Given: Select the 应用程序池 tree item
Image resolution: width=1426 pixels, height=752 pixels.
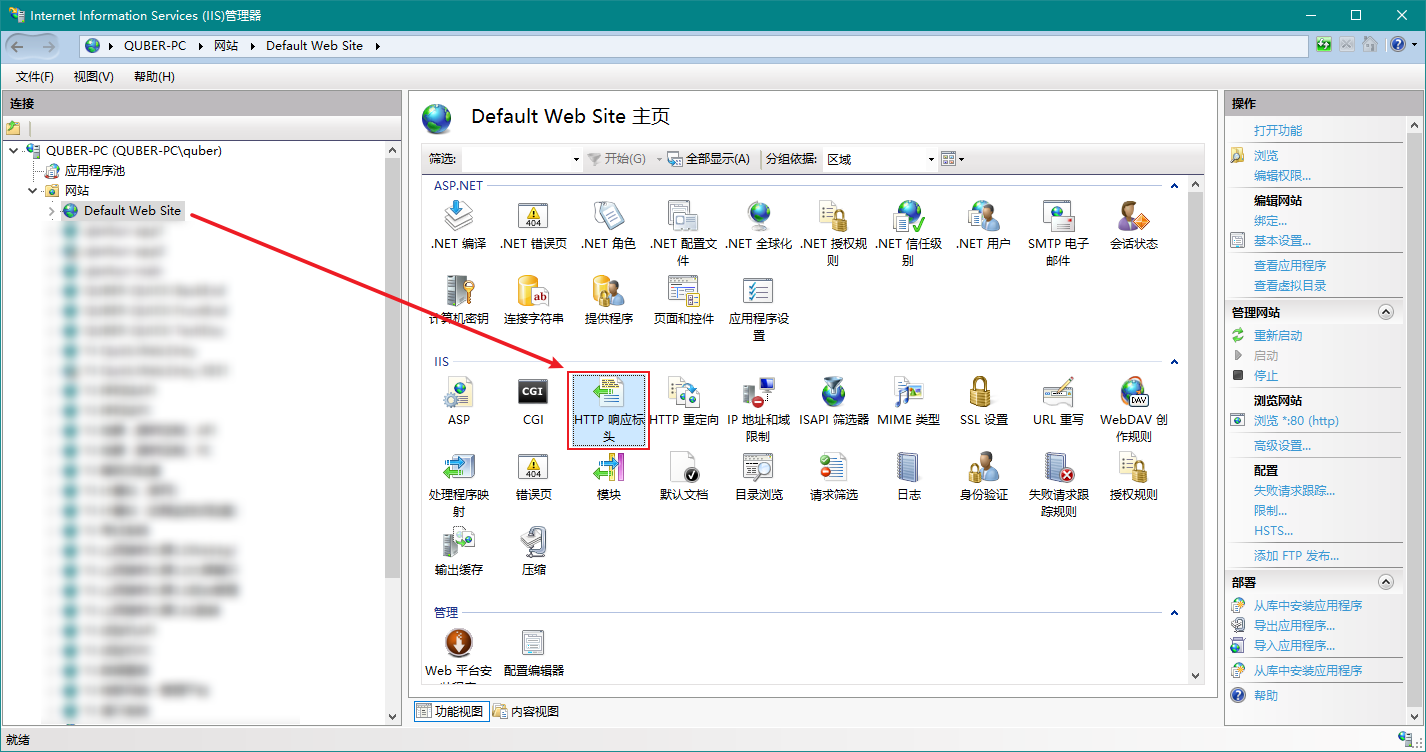Looking at the screenshot, I should pos(94,171).
